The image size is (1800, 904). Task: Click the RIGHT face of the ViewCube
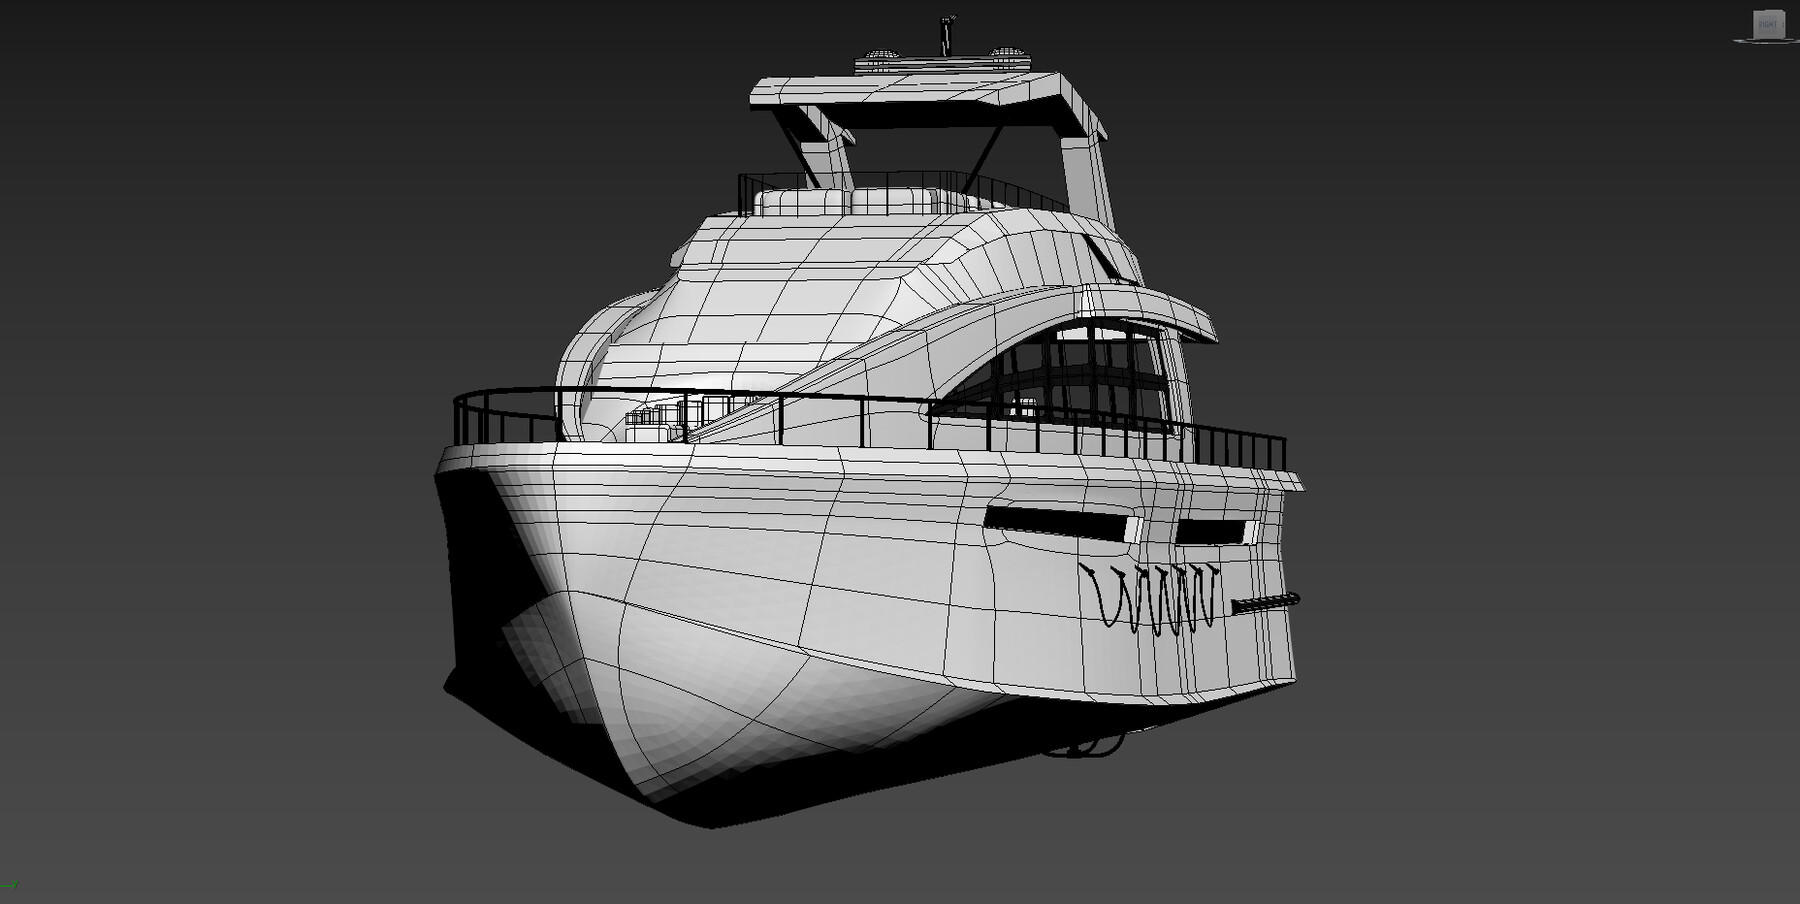pos(1768,25)
